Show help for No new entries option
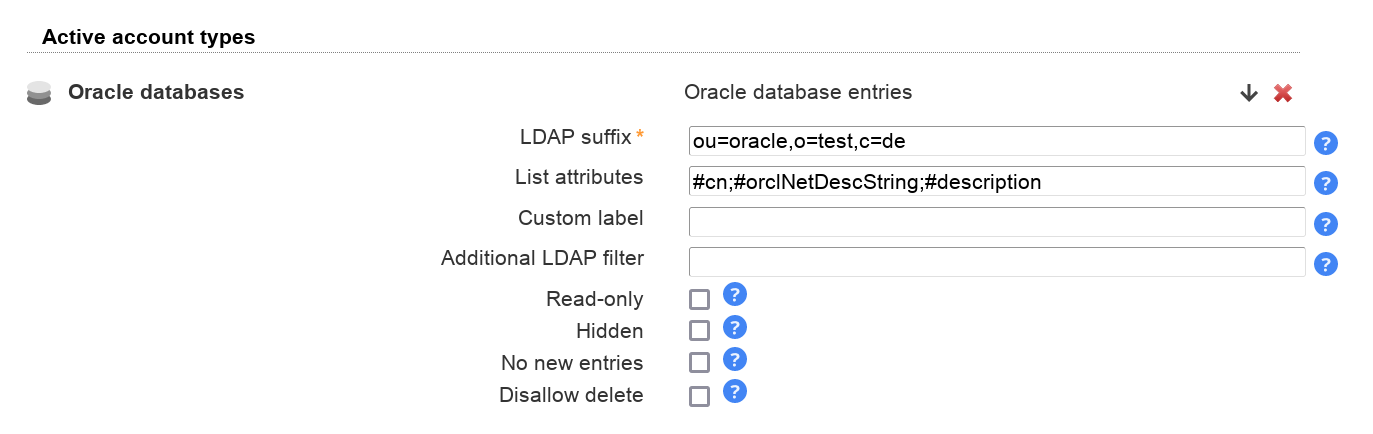The height and width of the screenshot is (434, 1373). pos(735,359)
